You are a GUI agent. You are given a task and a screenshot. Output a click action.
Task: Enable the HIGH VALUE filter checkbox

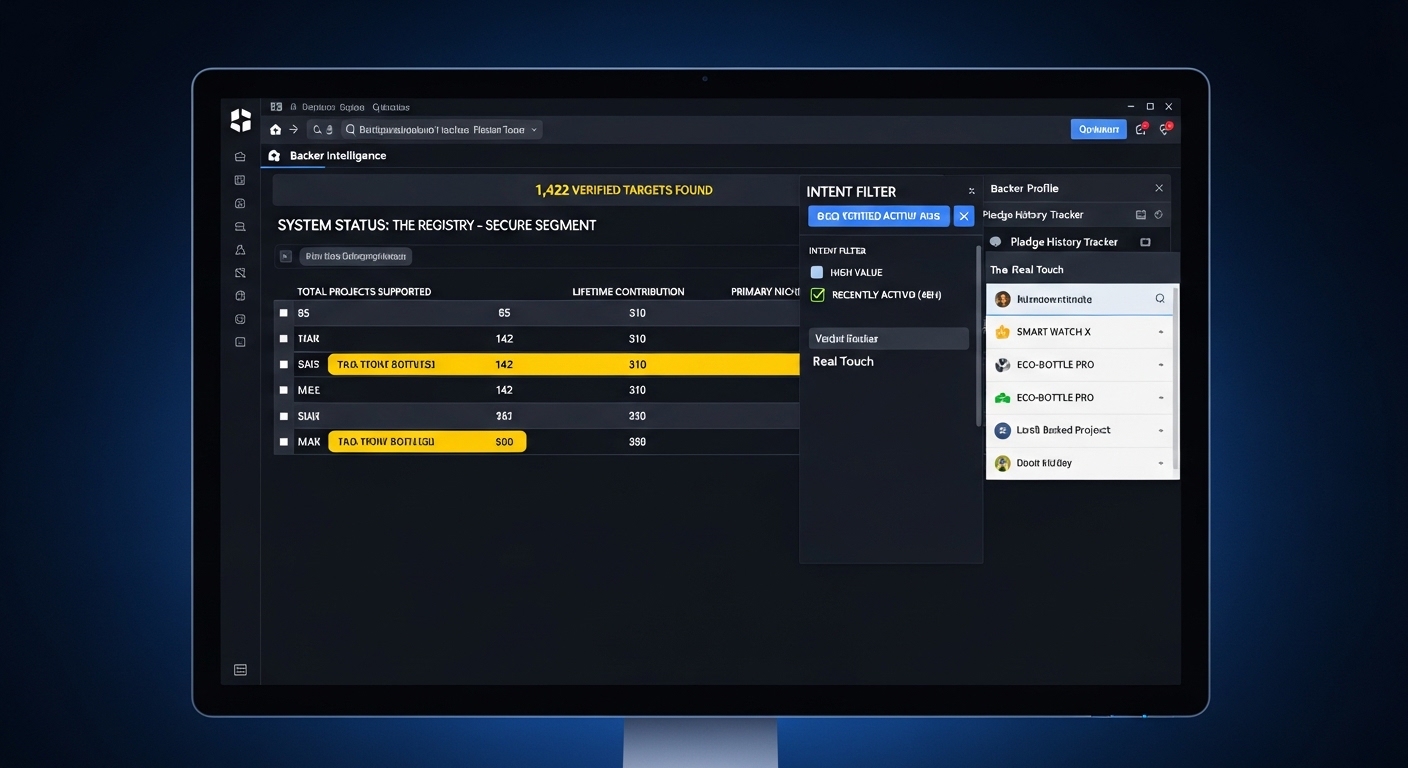(x=815, y=272)
